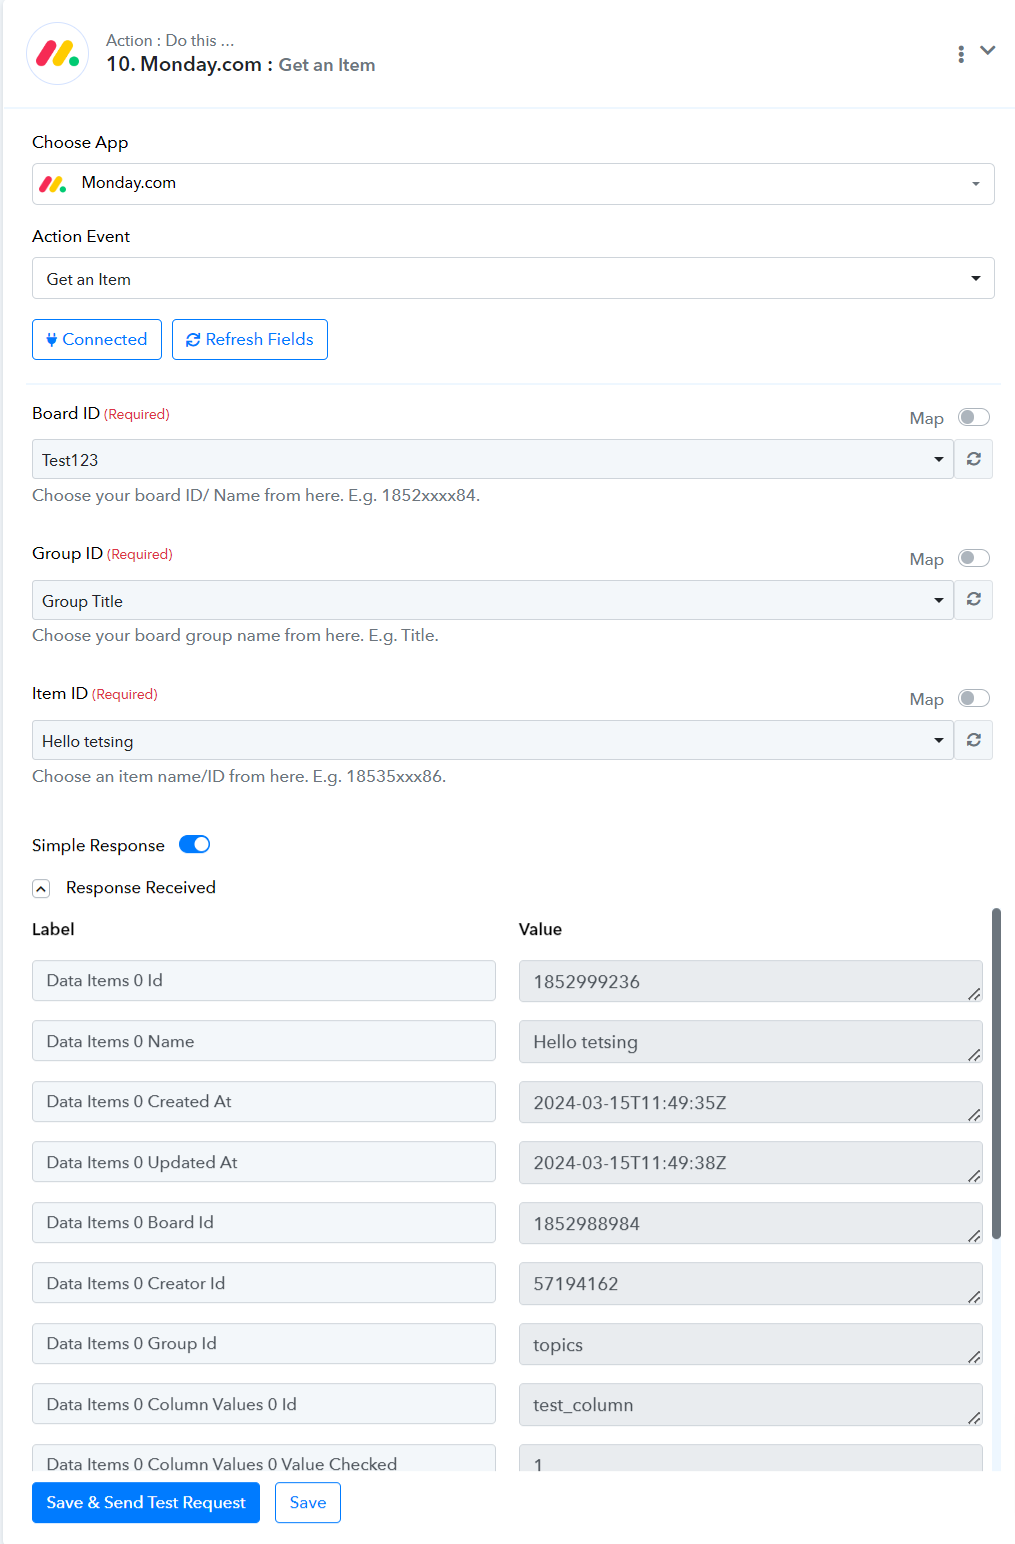Click the Data Items 0 Updated At label
Viewport: 1015px width, 1544px height.
pos(264,1162)
